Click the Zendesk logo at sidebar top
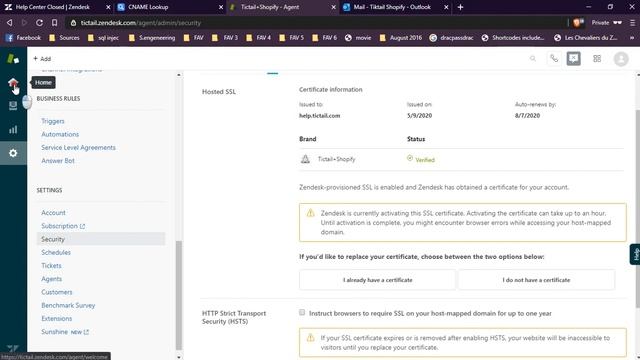The image size is (640, 360). pos(13,59)
